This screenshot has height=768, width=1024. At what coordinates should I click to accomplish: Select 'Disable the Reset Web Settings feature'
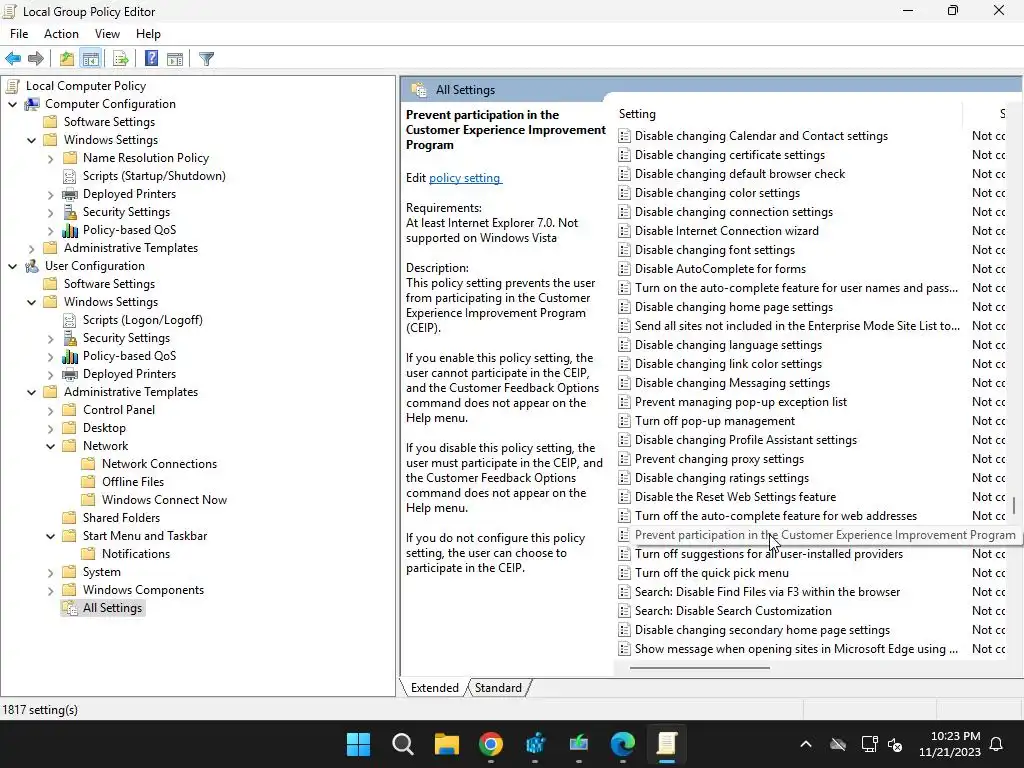click(x=735, y=497)
